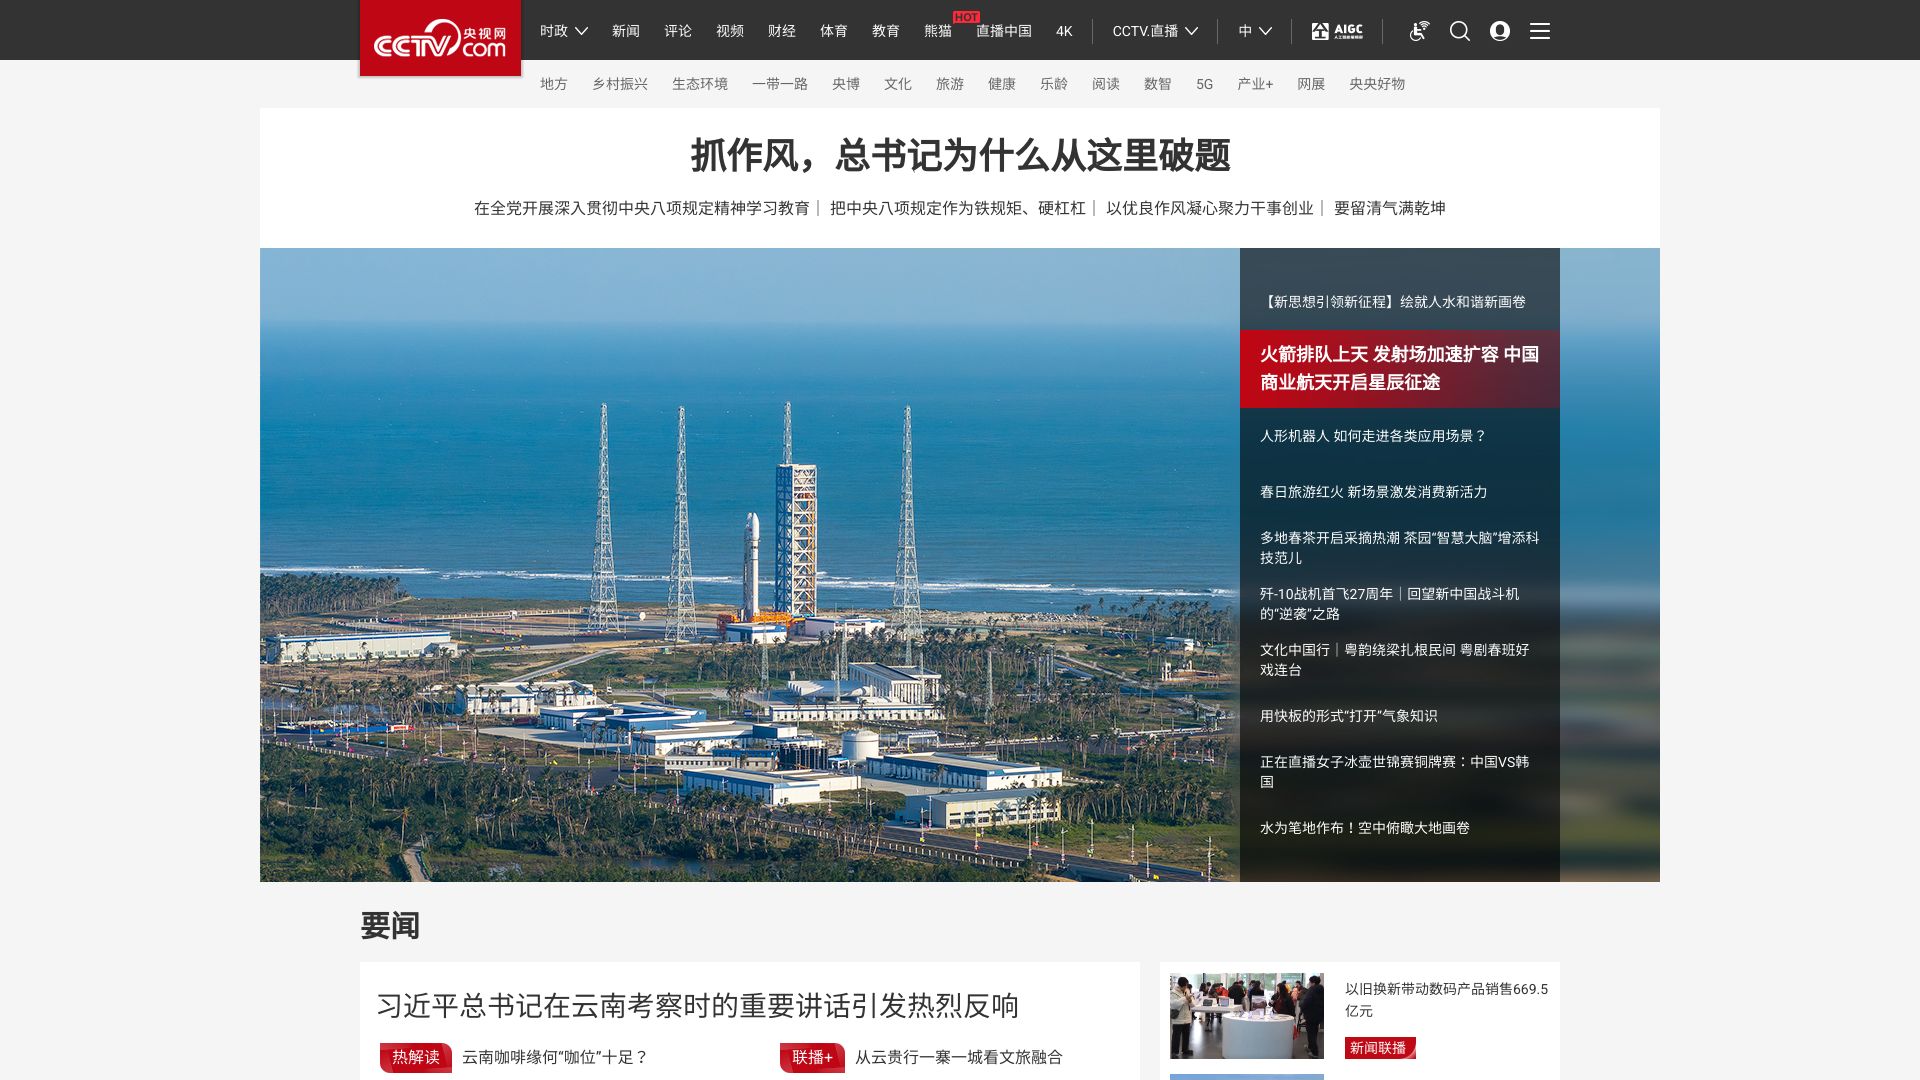The height and width of the screenshot is (1080, 1920).
Task: Click 新闻联播 red label button
Action: tap(1379, 1048)
